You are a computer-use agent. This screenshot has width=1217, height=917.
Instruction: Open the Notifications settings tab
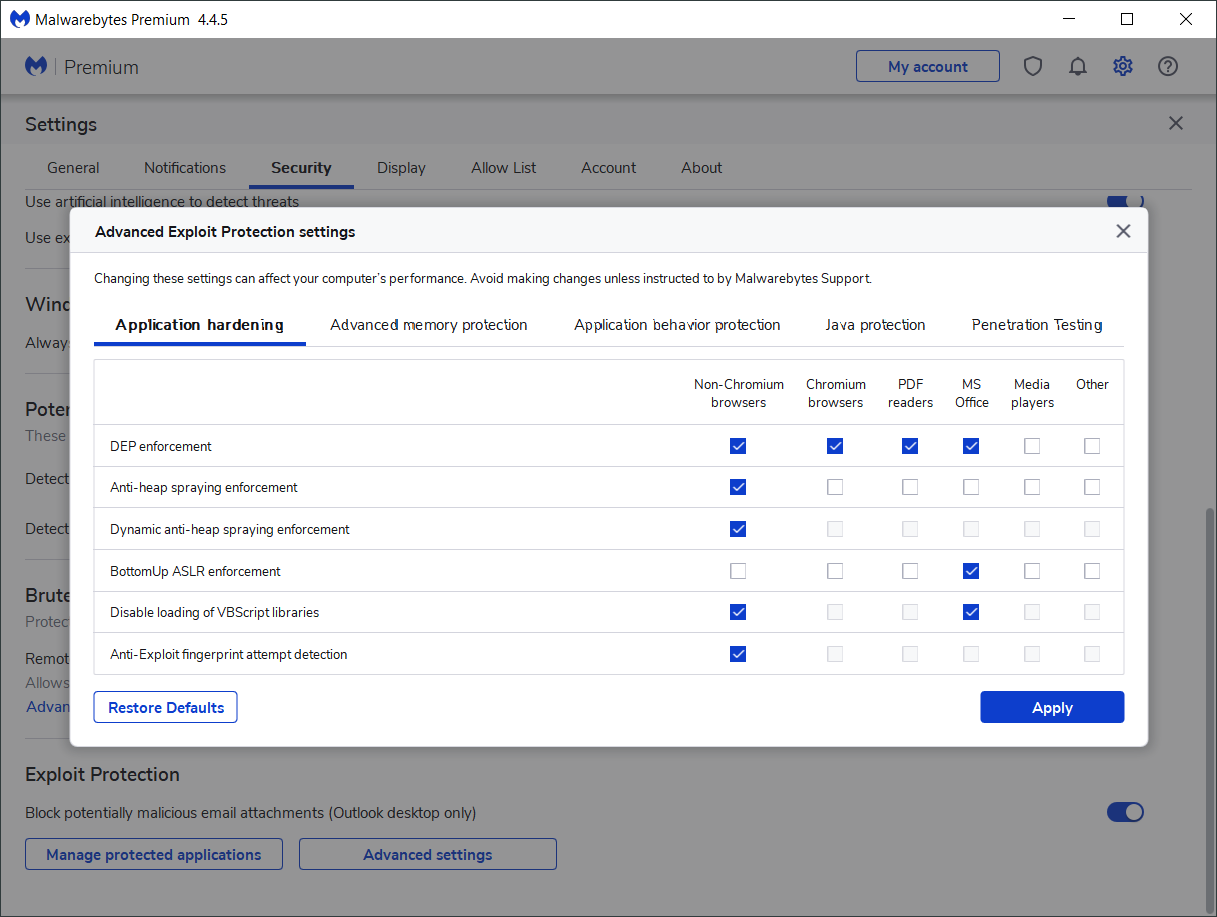point(185,168)
